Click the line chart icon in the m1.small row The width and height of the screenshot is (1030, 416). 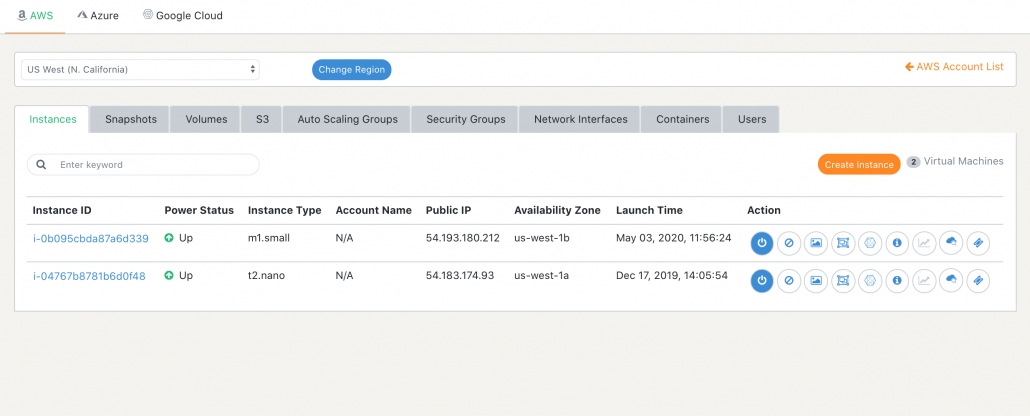pyautogui.click(x=924, y=243)
